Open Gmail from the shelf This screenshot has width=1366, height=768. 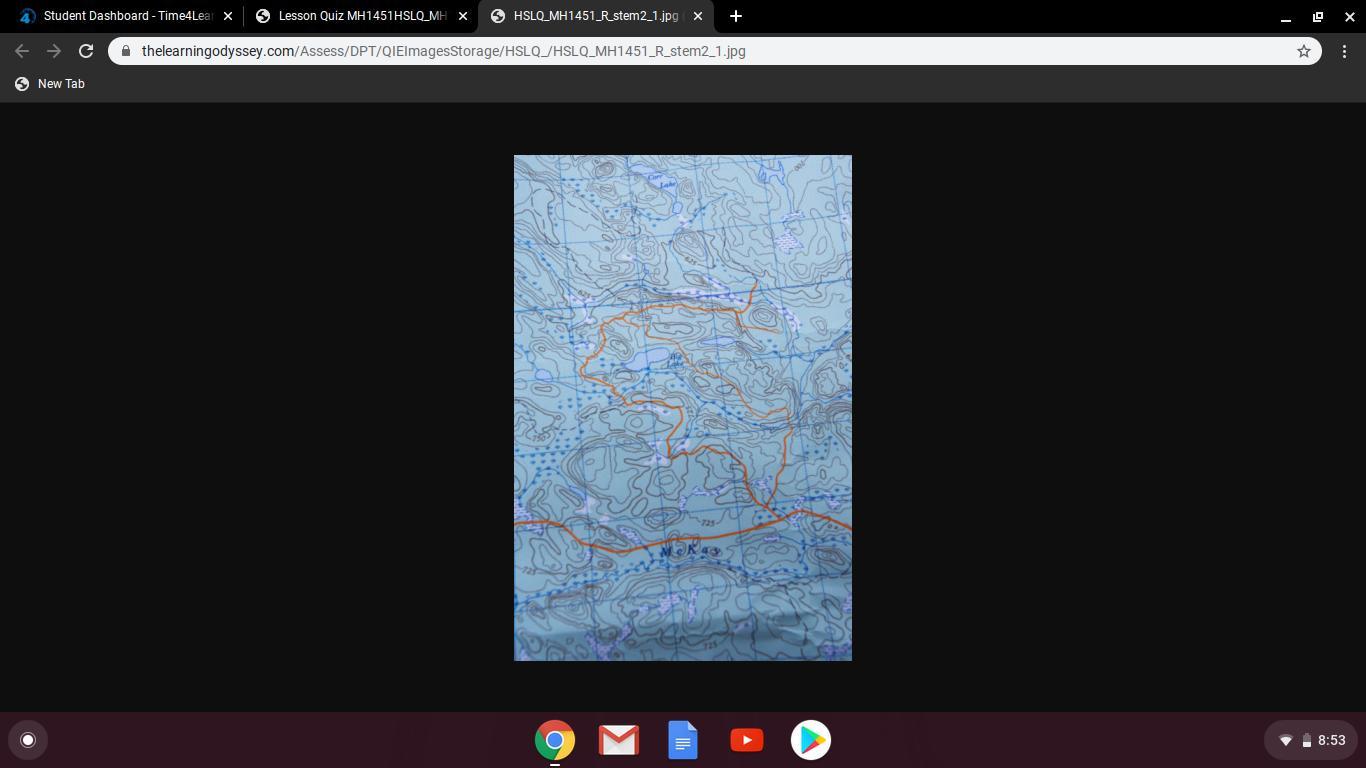[x=619, y=740]
